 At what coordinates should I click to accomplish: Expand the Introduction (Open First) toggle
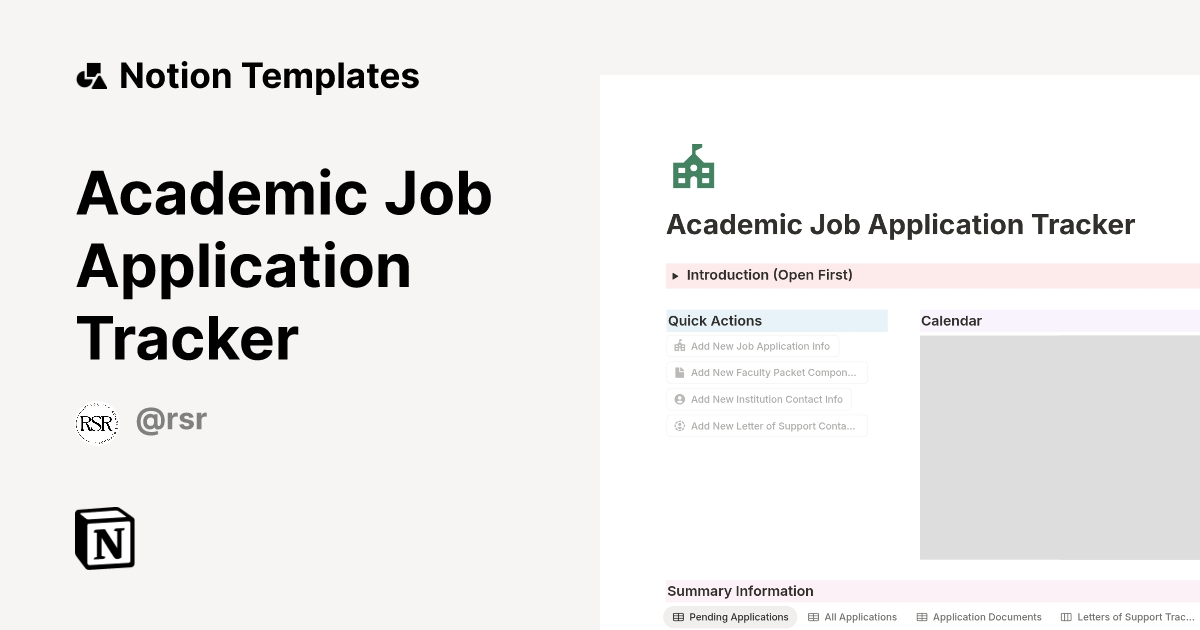[x=674, y=275]
